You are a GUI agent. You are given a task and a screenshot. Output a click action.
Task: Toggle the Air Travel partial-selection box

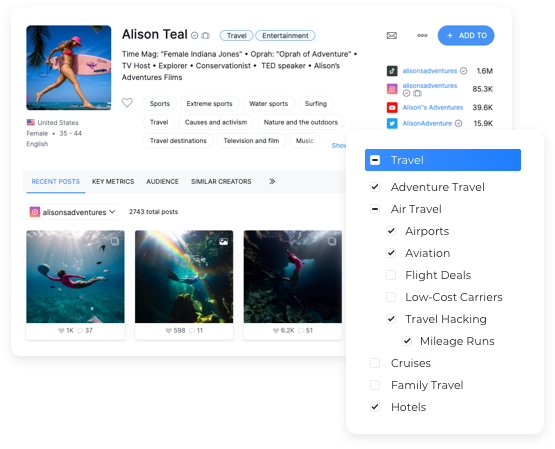point(375,209)
